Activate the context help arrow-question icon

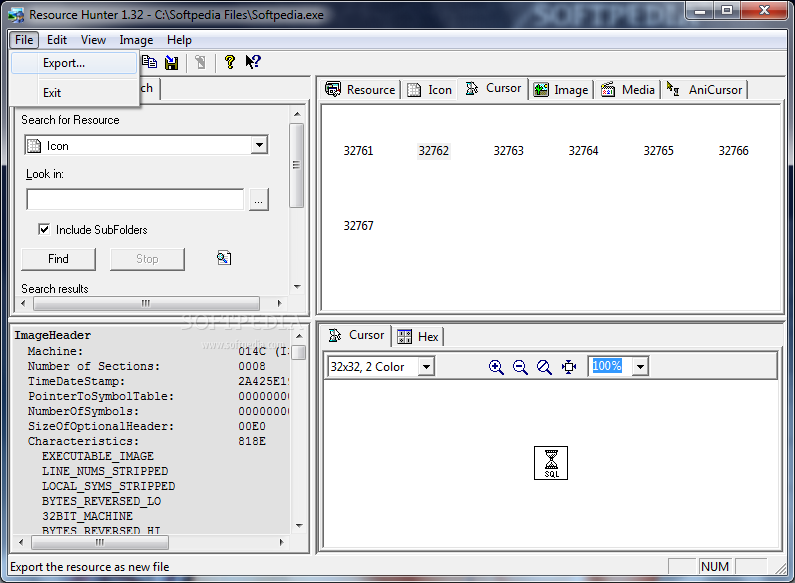pyautogui.click(x=252, y=62)
